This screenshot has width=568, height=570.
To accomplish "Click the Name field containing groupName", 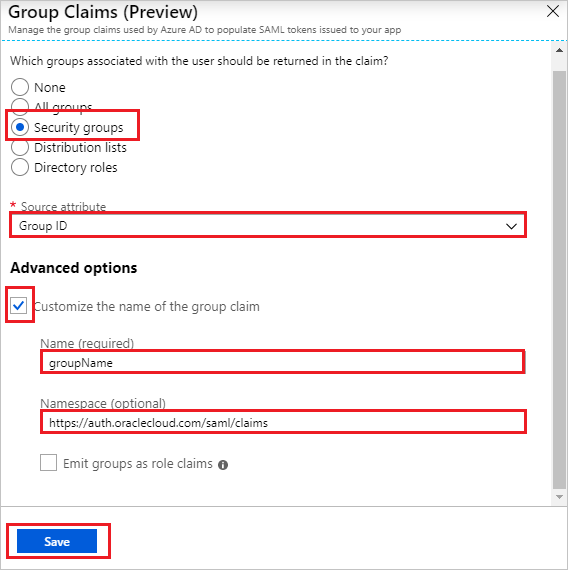I will pos(283,362).
